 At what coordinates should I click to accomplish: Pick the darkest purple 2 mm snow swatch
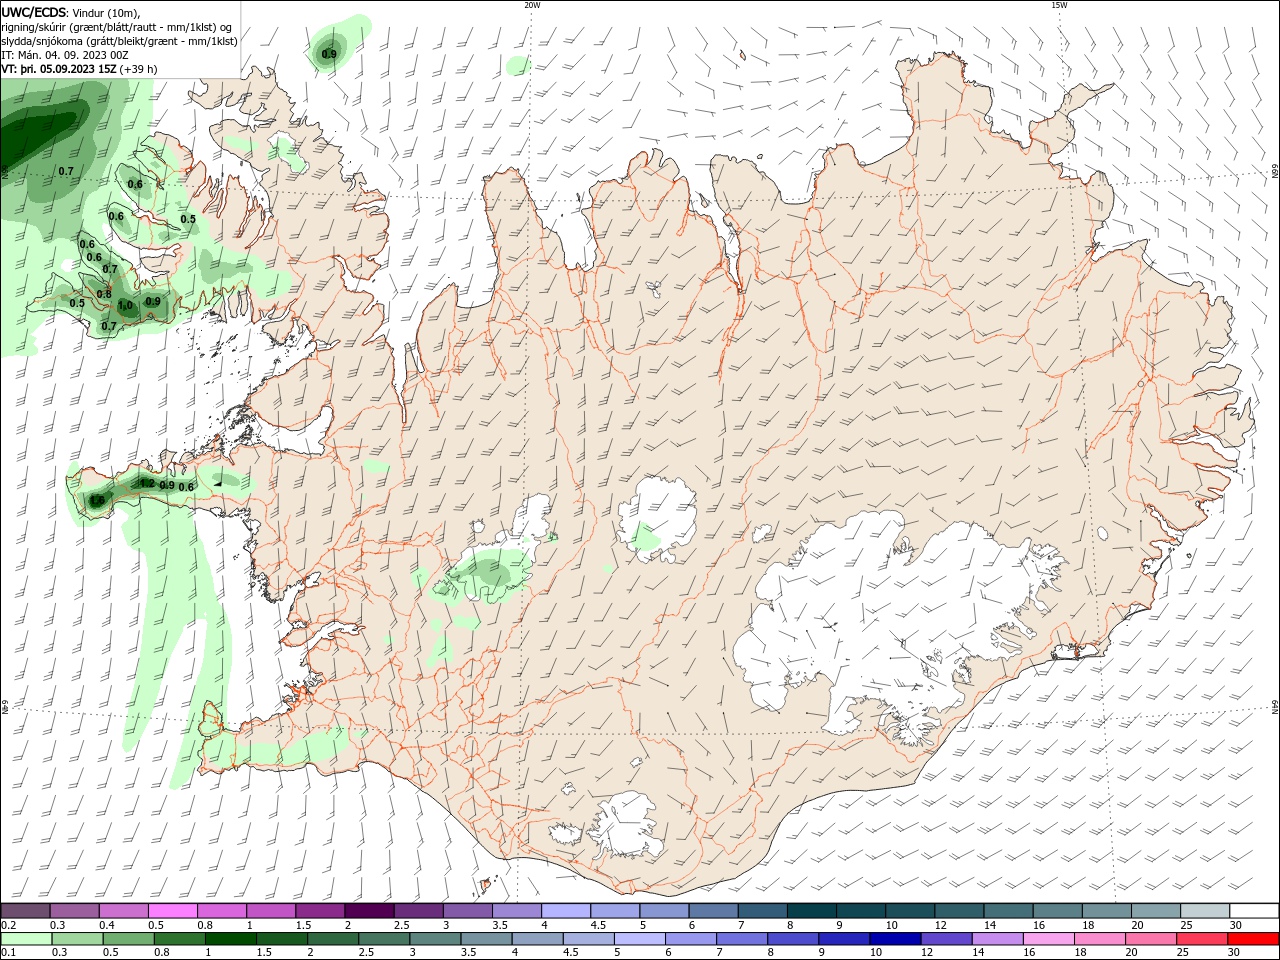(369, 911)
